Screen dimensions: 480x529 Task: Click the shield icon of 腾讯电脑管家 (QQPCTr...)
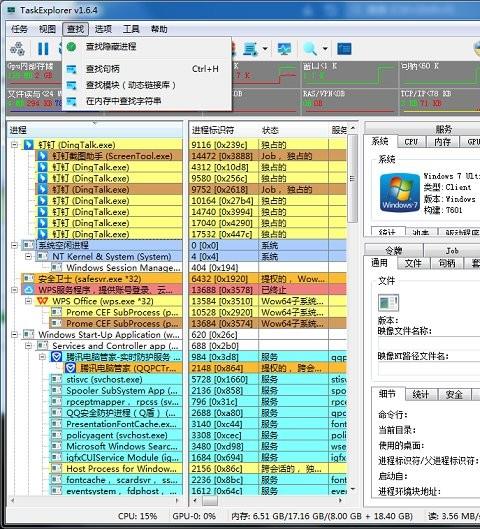70,368
